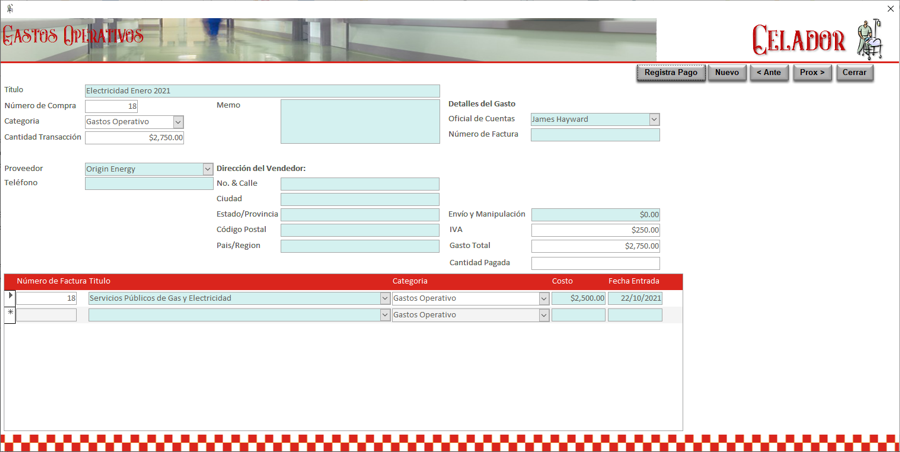Screen dimensions: 900x452
Task: Close the window with the X
Action: click(890, 9)
